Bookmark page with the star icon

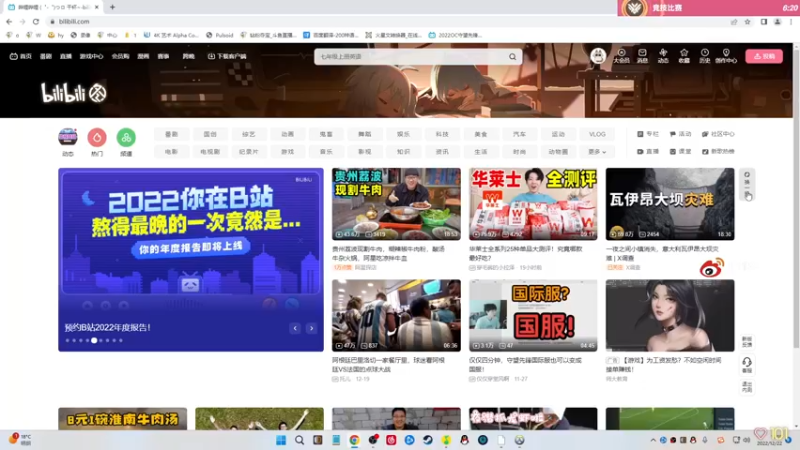747,22
